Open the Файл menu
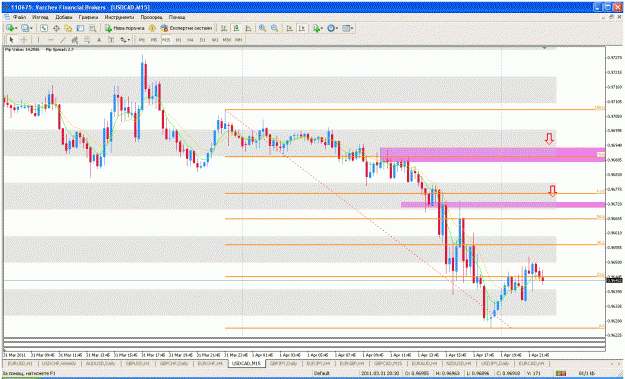Viewport: 625px width, 379px height. (x=20, y=18)
